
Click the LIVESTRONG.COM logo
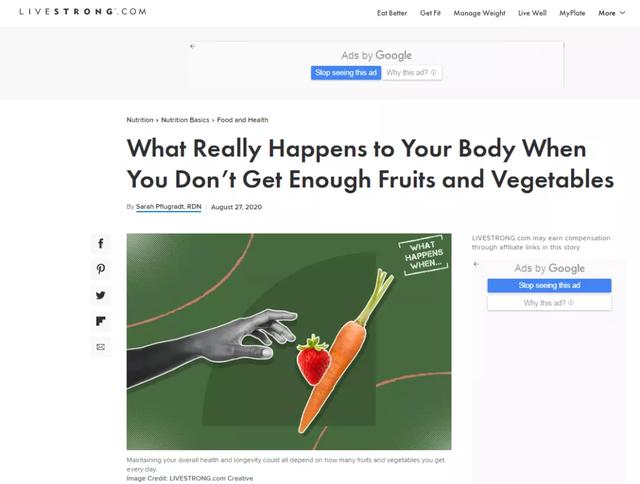pos(83,11)
